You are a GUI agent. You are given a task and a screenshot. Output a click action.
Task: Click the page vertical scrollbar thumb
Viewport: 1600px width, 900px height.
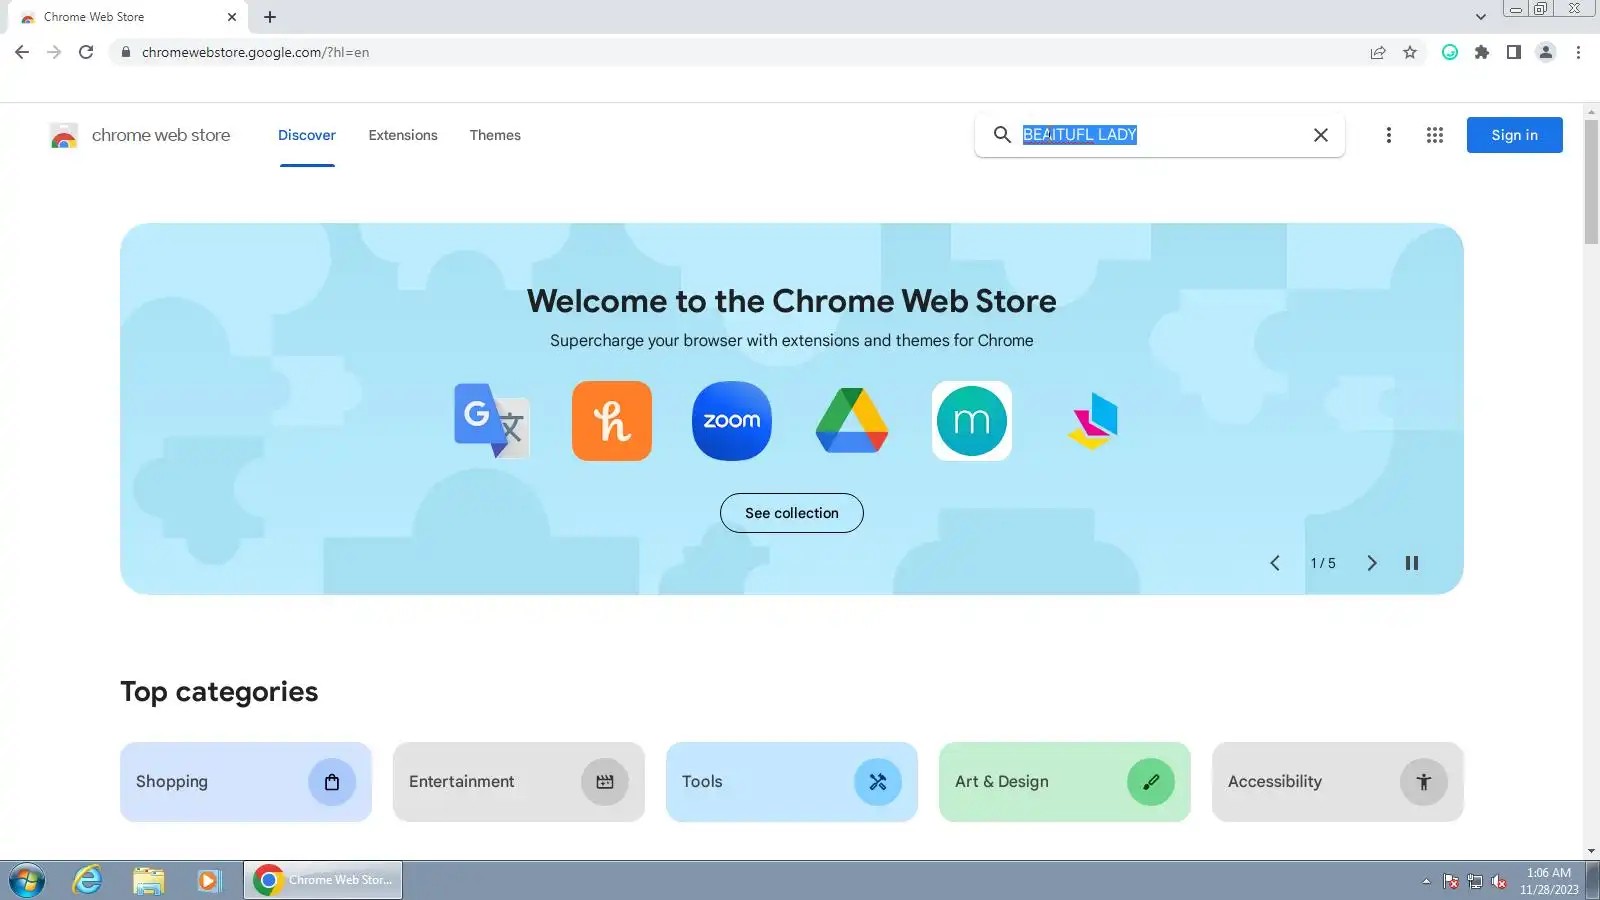(x=1591, y=181)
